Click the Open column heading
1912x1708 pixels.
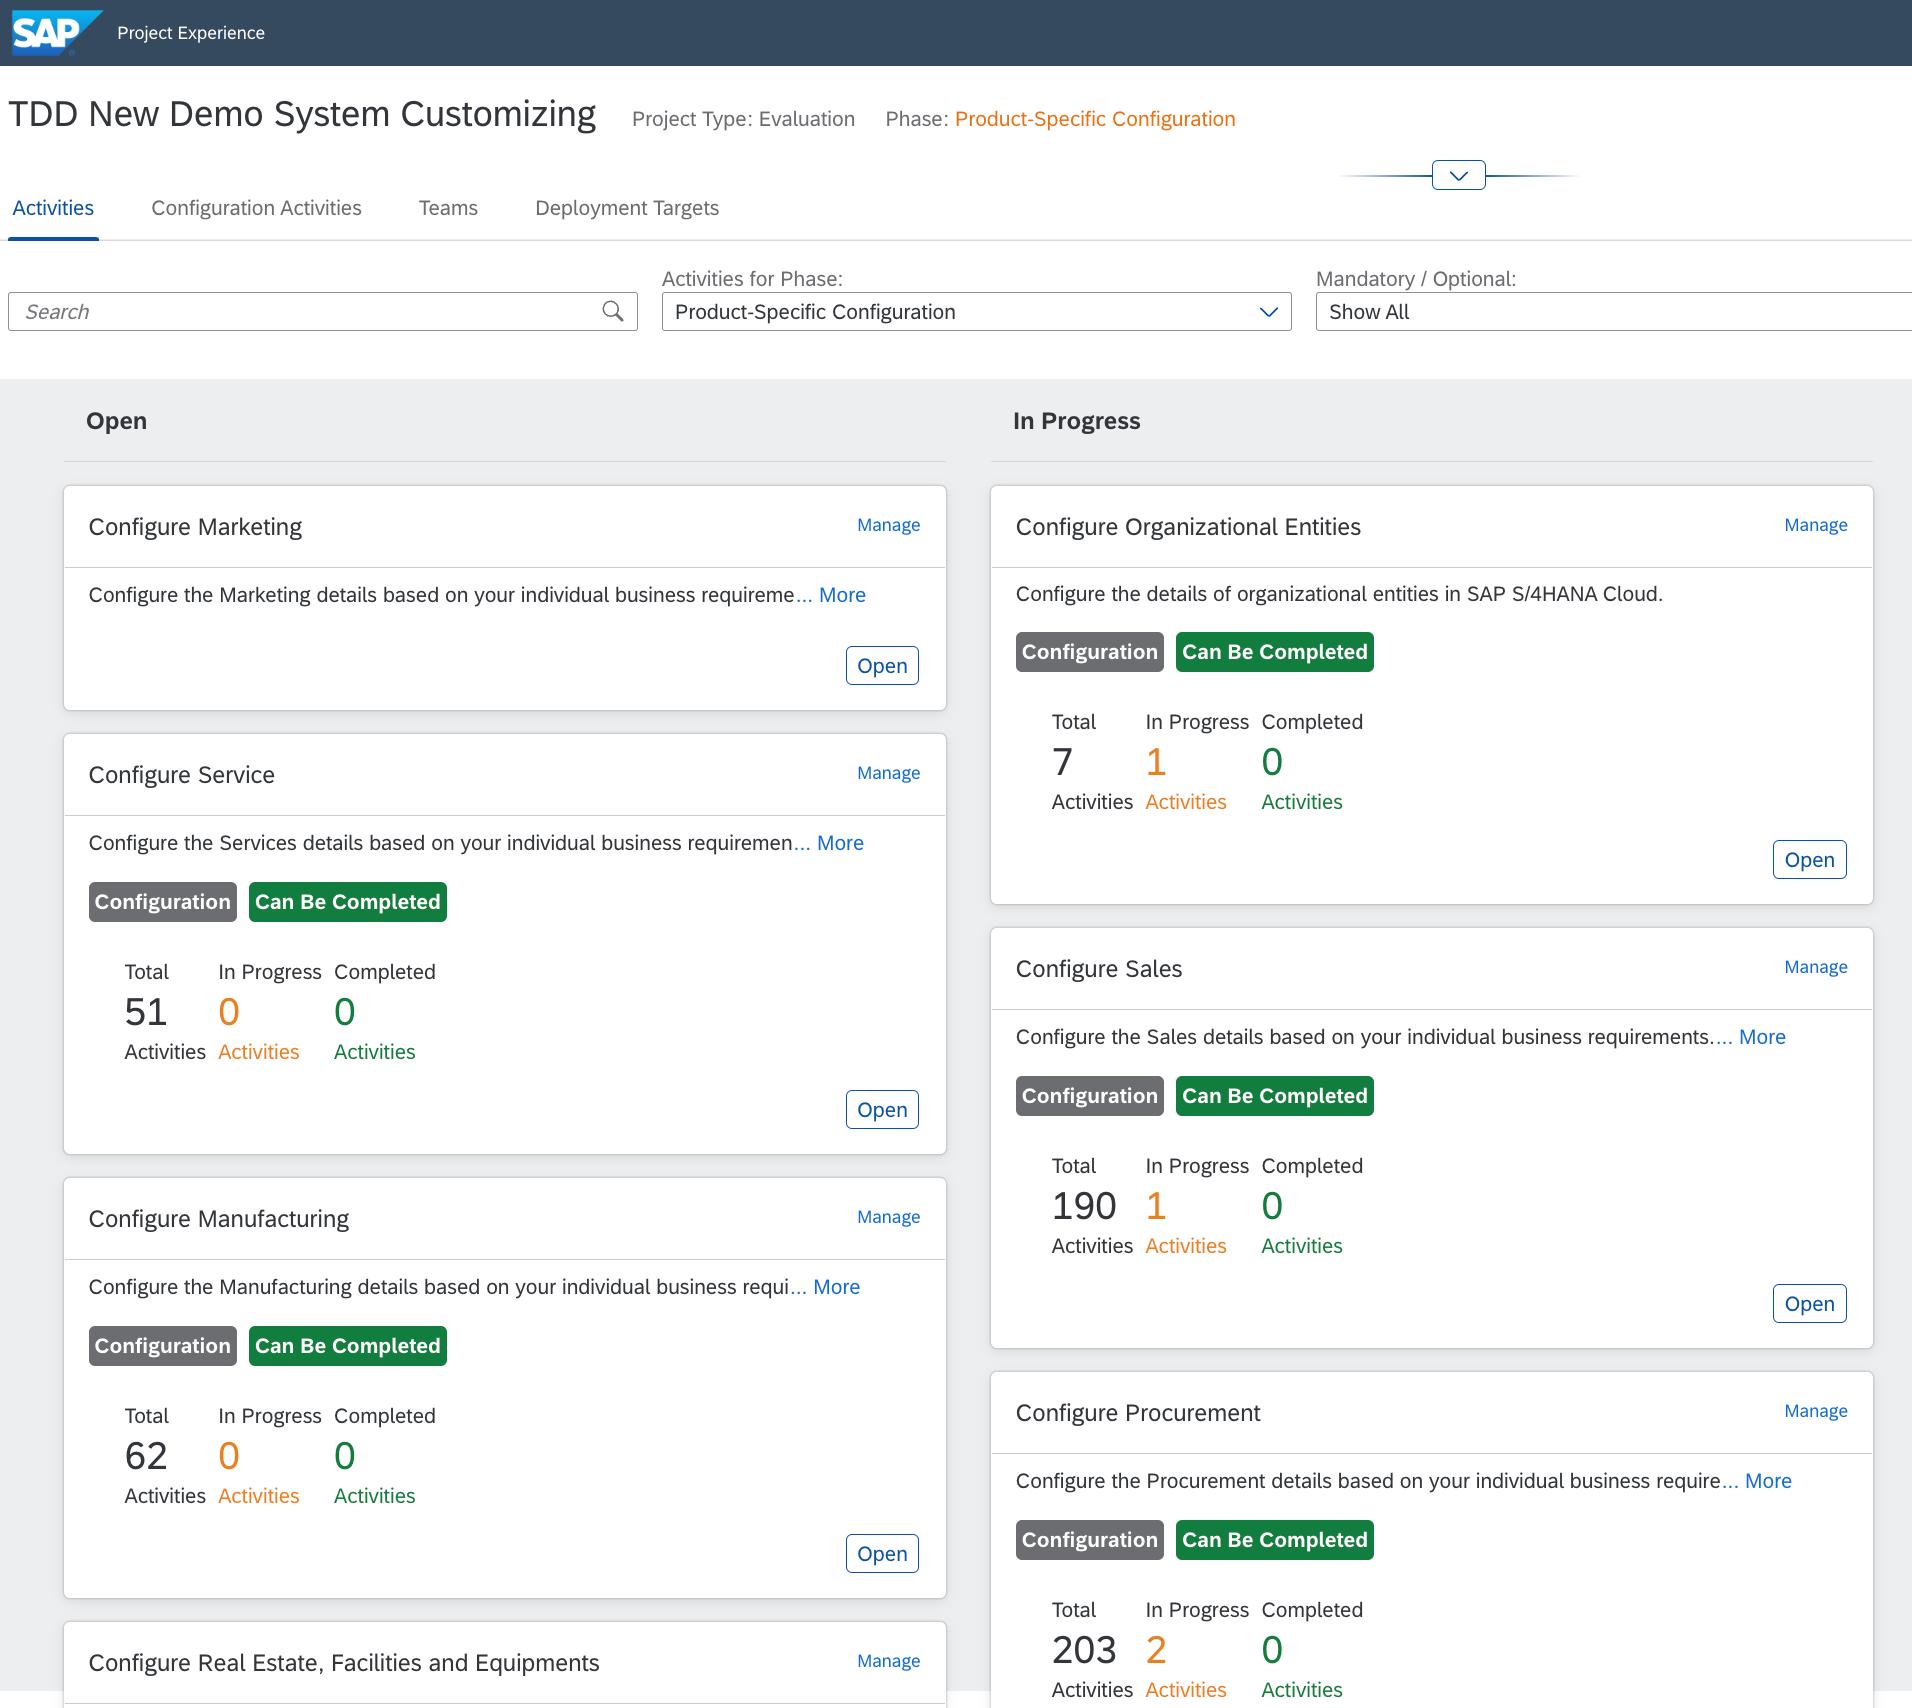click(x=116, y=421)
